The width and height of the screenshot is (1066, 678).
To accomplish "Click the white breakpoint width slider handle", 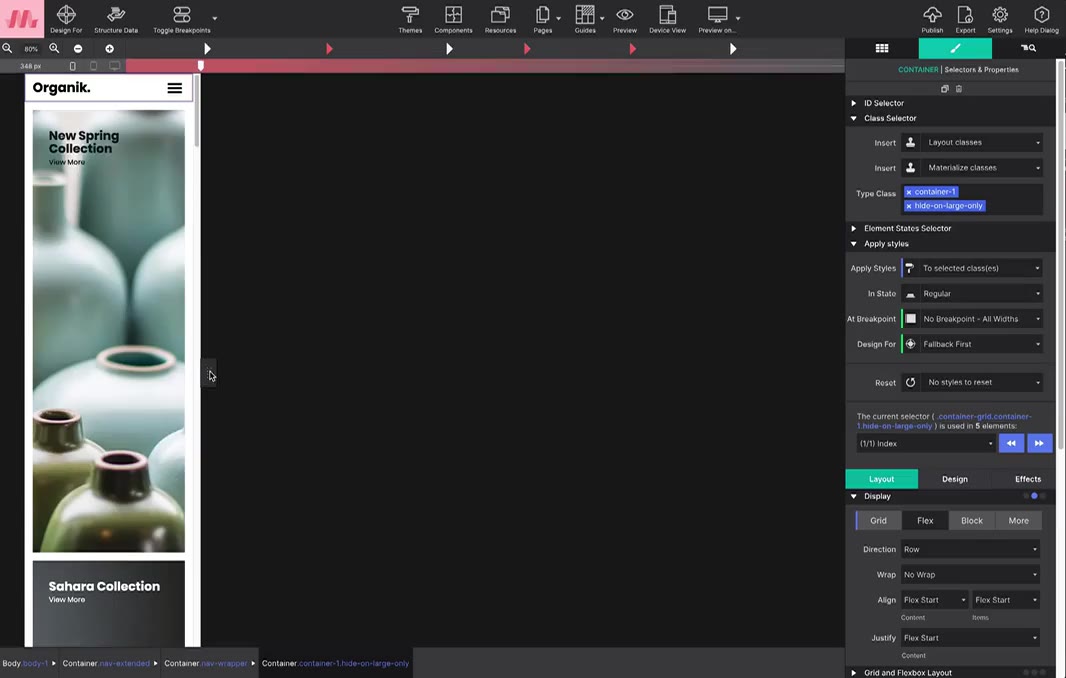I will pyautogui.click(x=201, y=65).
